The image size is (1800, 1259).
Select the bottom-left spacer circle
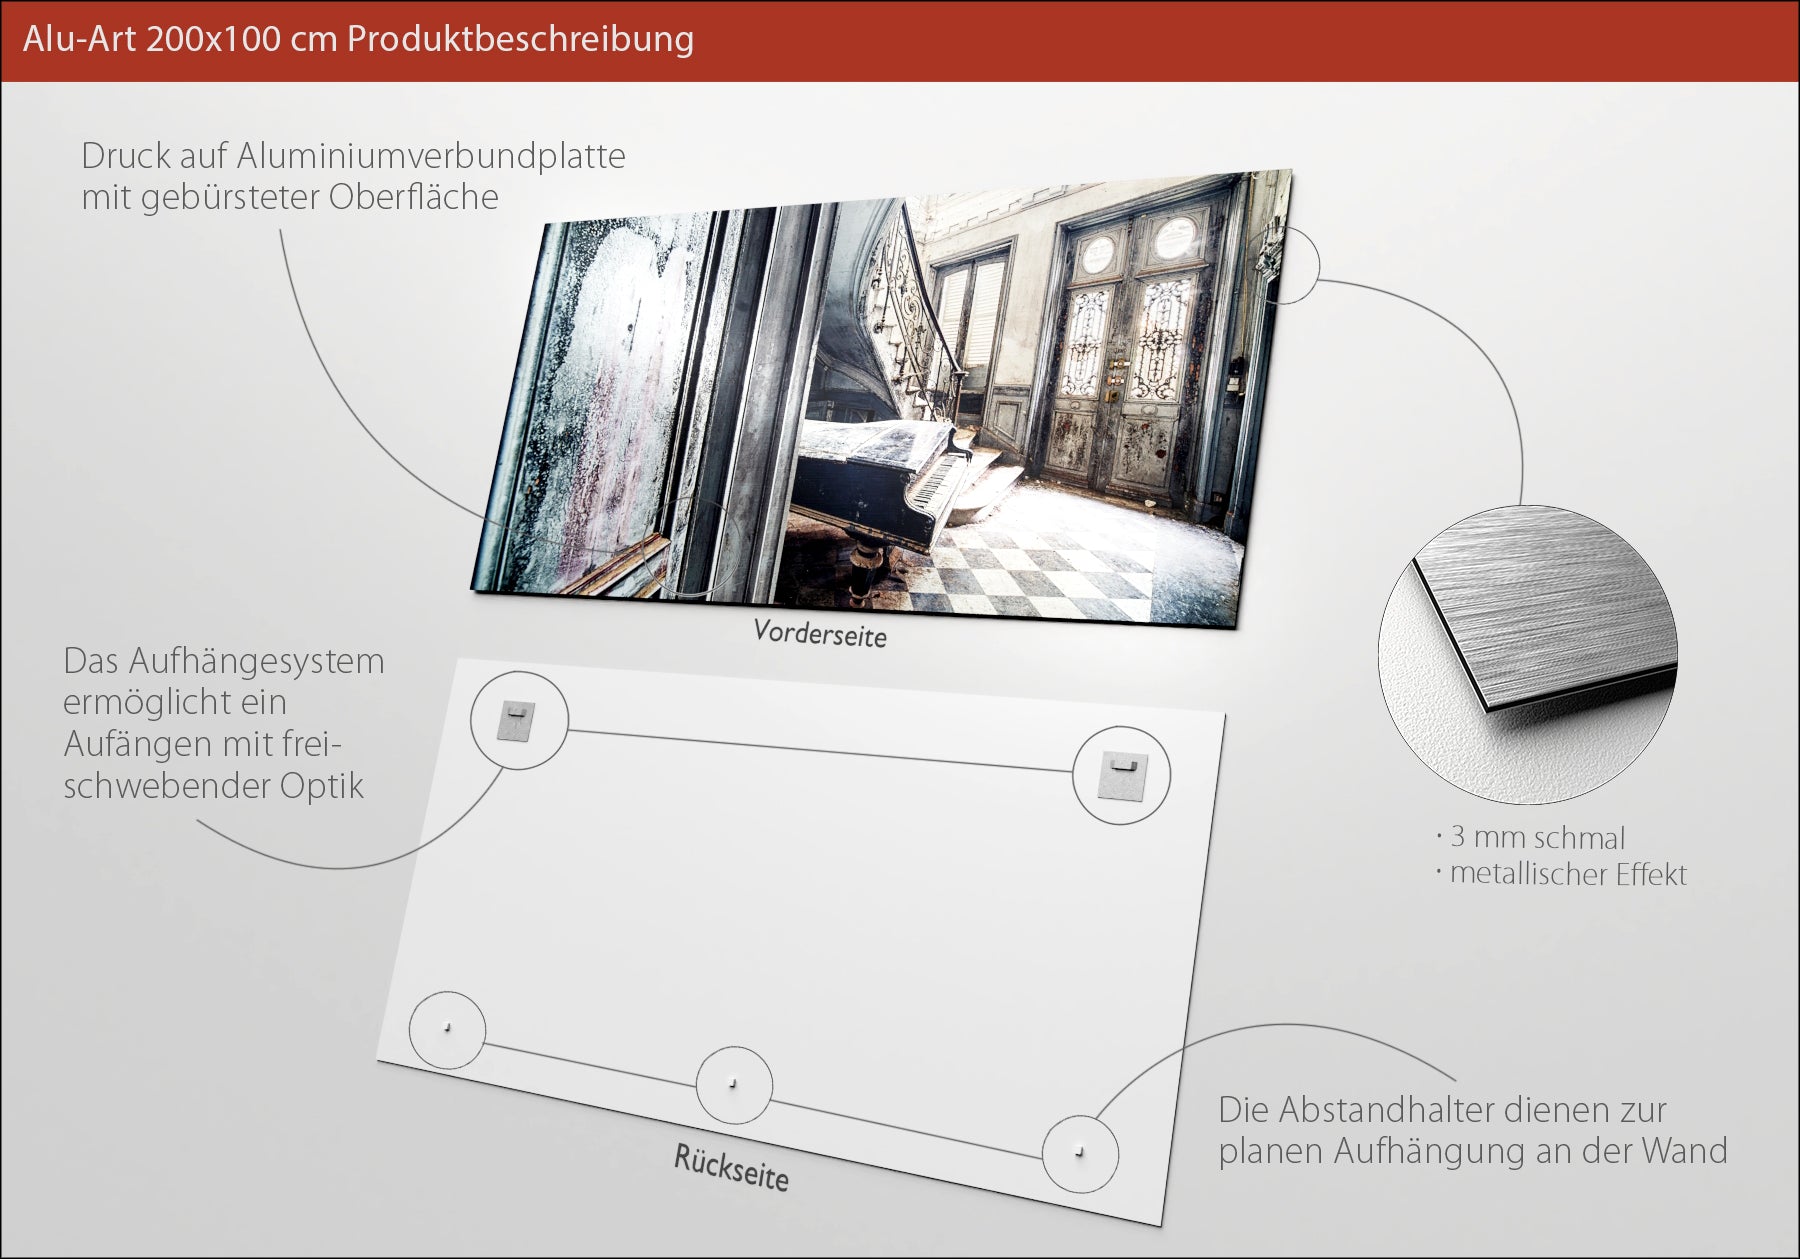(x=447, y=1030)
